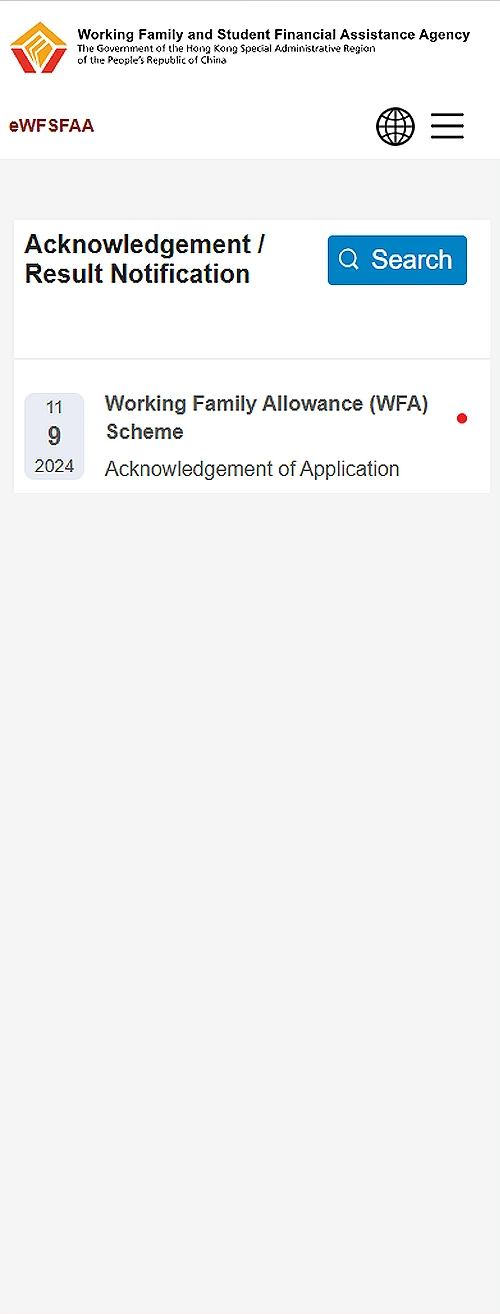Screen dimensions: 500x1314
Task: Open Working Family Allowance (WFA) notification title
Action: [x=267, y=417]
